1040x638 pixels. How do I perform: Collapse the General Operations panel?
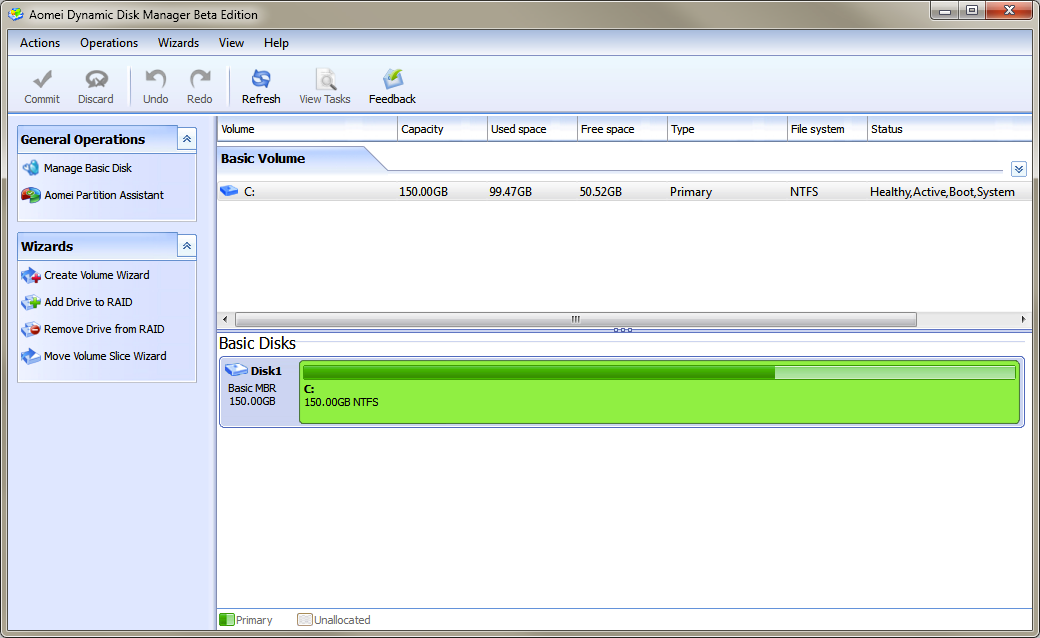tap(187, 139)
